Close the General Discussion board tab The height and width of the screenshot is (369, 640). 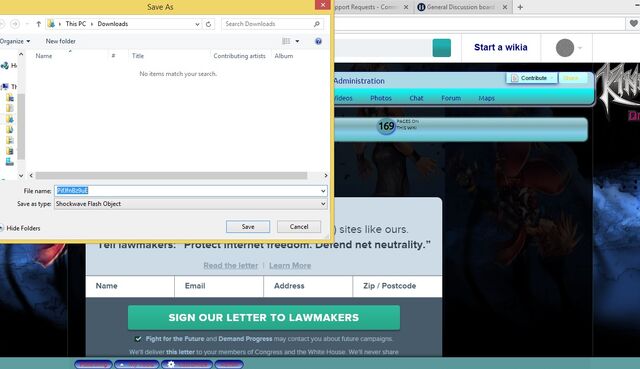pos(505,7)
